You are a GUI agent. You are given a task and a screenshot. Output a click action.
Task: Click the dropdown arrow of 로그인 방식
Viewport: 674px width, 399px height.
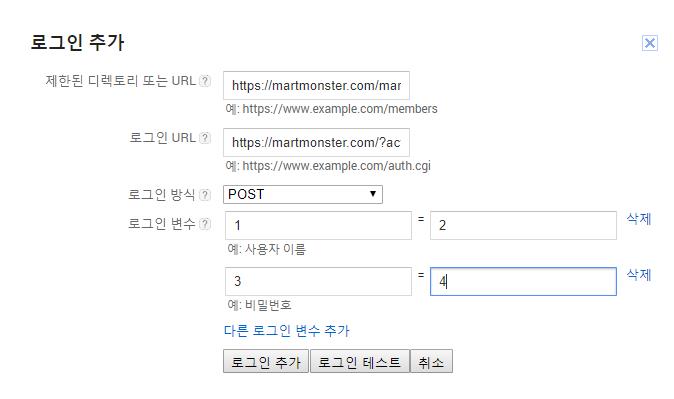tap(373, 194)
